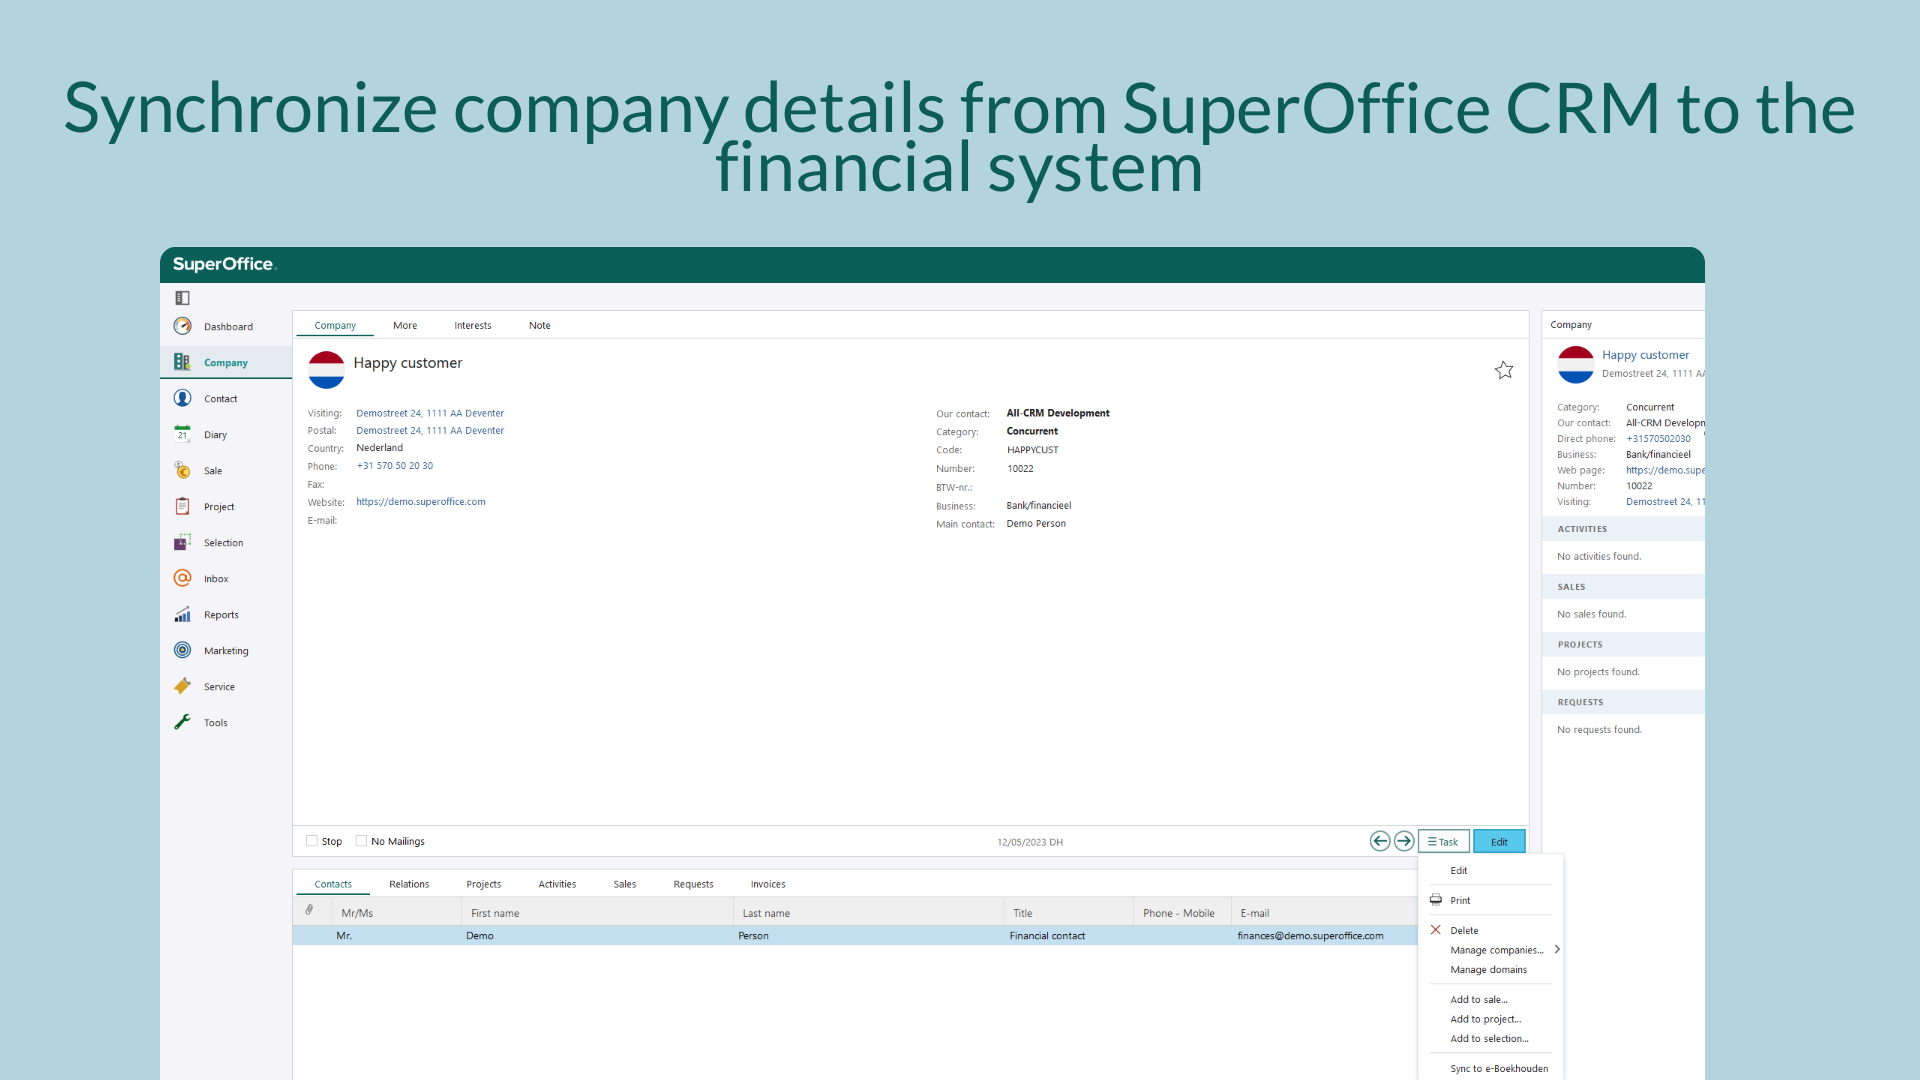Open the Marketing module
Viewport: 1920px width, 1080px height.
tap(224, 650)
